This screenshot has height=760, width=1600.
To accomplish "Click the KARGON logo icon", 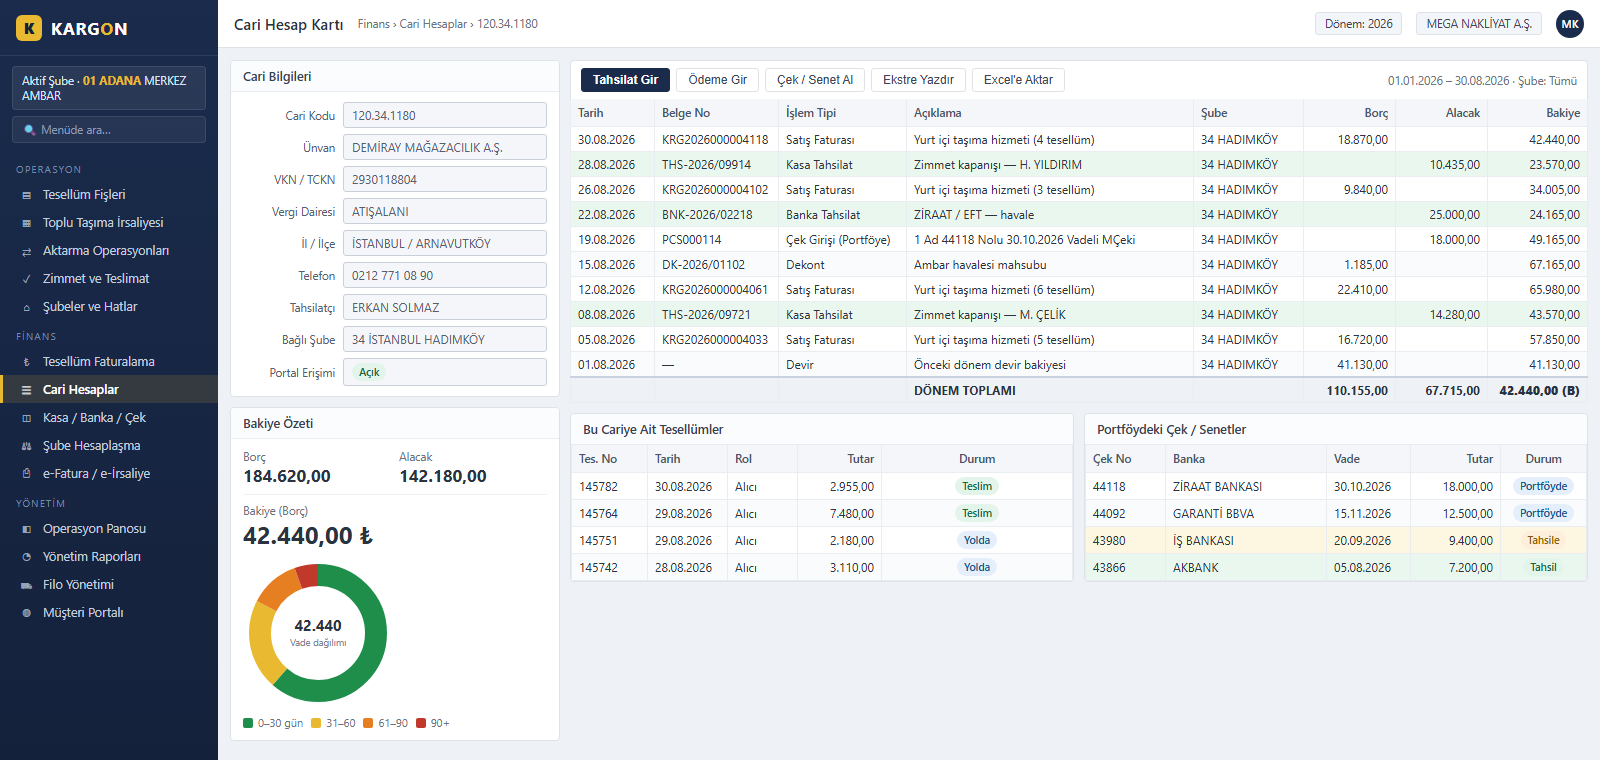I will point(29,28).
